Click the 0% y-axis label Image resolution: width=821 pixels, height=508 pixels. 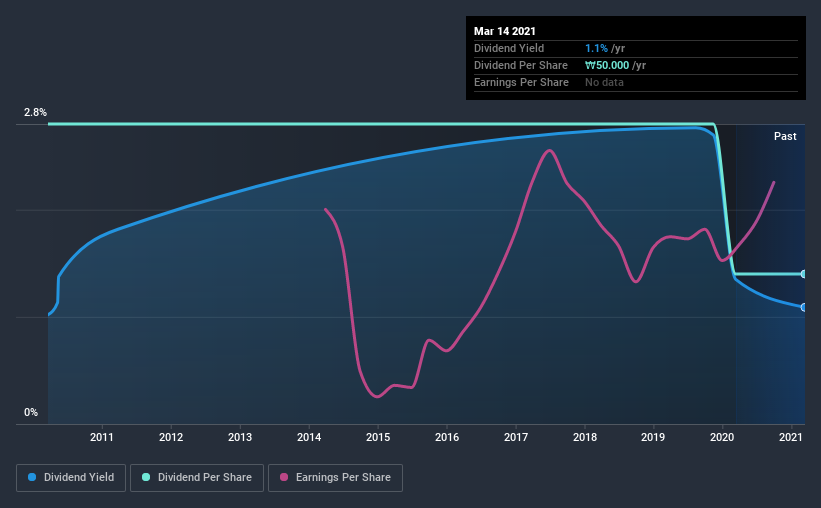(x=31, y=413)
